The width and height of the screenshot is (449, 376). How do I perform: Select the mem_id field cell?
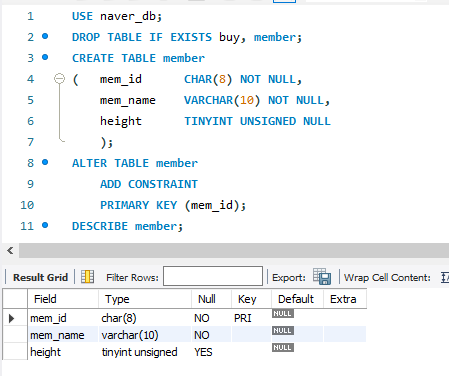(x=63, y=318)
